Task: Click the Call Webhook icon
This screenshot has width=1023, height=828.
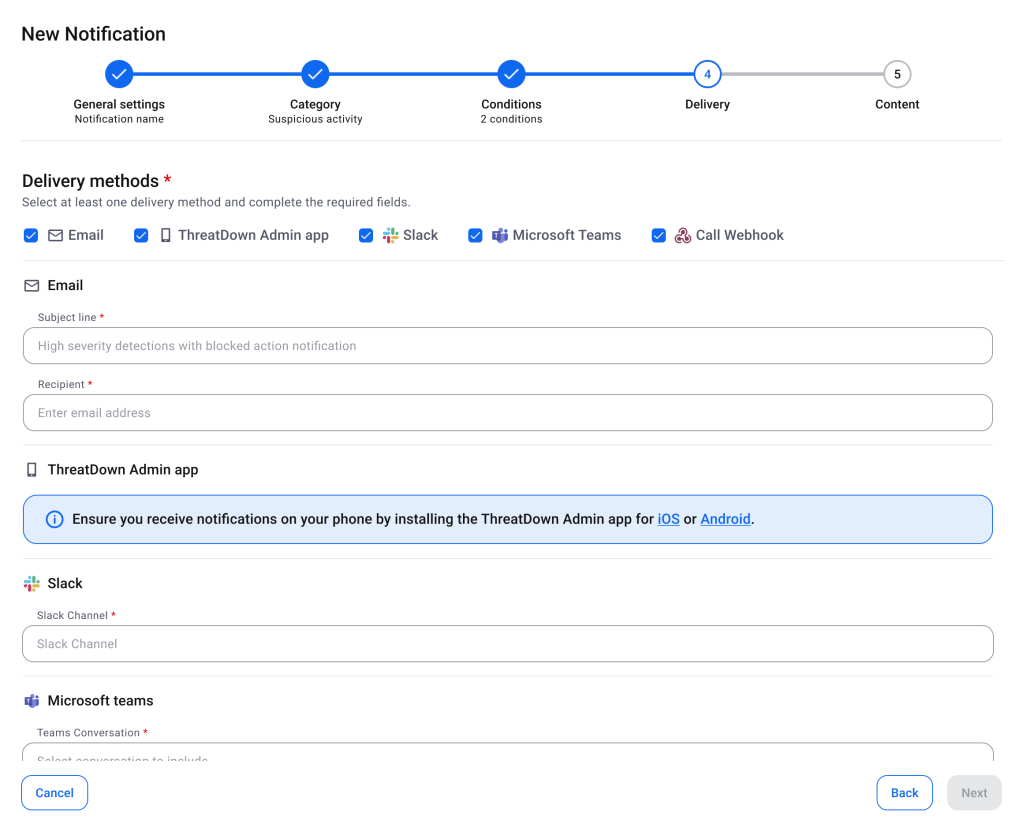Action: 683,235
